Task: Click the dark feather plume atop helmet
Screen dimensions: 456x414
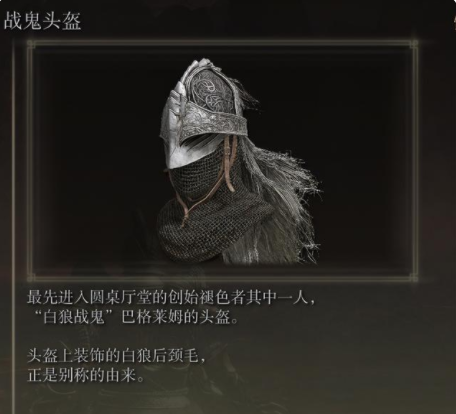Action: [247, 95]
